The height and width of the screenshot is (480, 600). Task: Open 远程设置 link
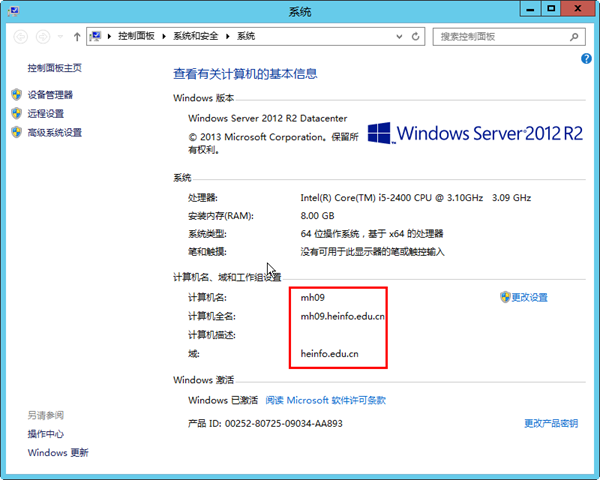tap(46, 113)
